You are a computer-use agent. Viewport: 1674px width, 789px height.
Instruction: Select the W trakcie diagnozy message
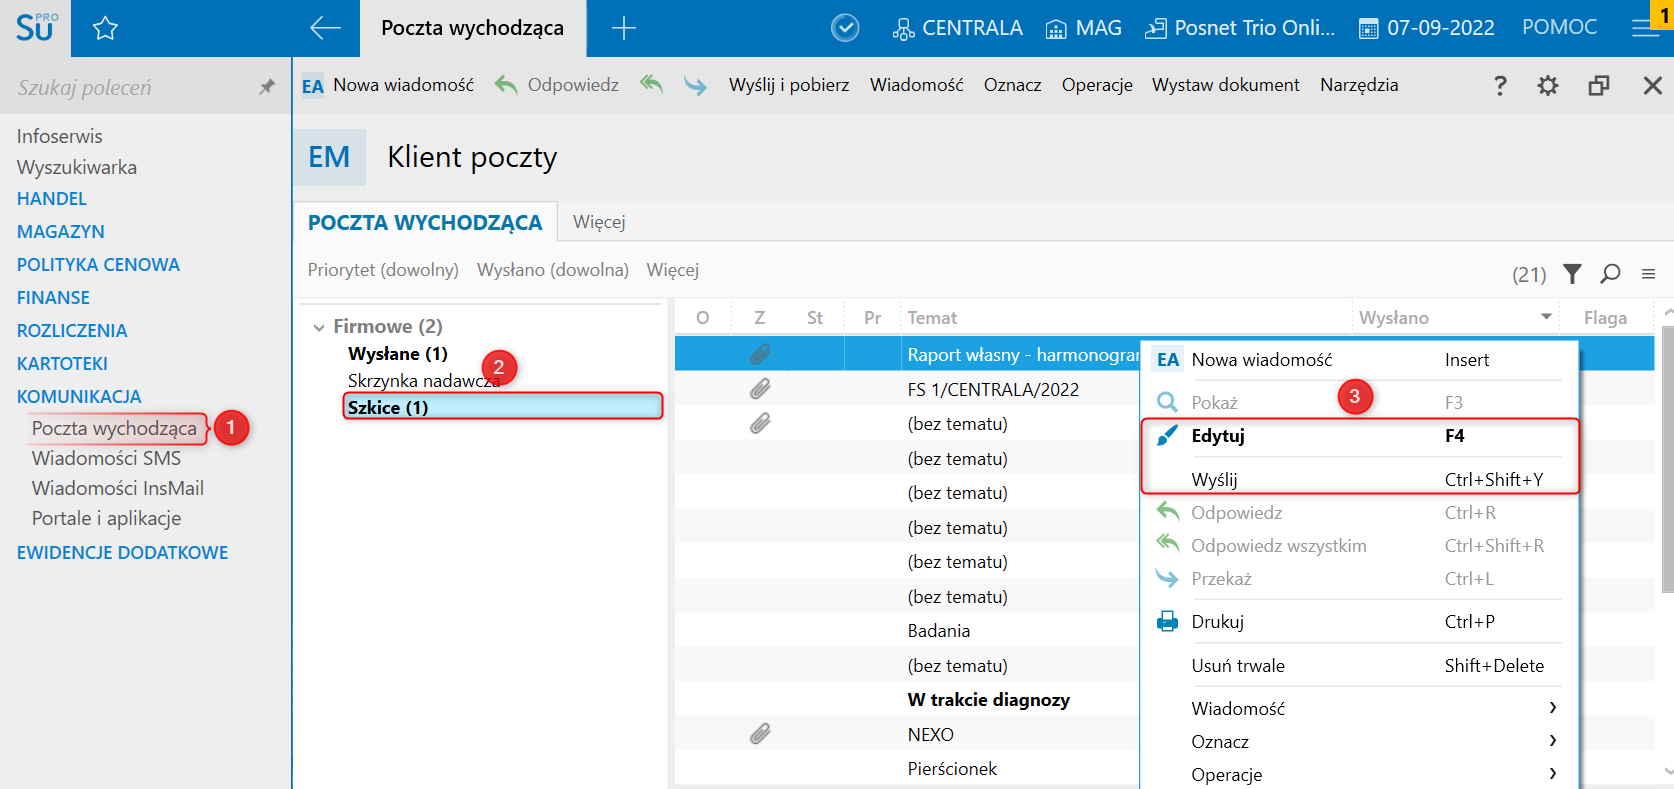(x=989, y=700)
